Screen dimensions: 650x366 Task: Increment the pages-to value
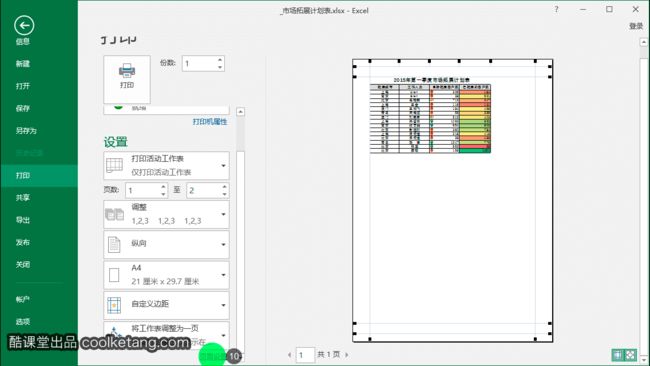[224, 187]
